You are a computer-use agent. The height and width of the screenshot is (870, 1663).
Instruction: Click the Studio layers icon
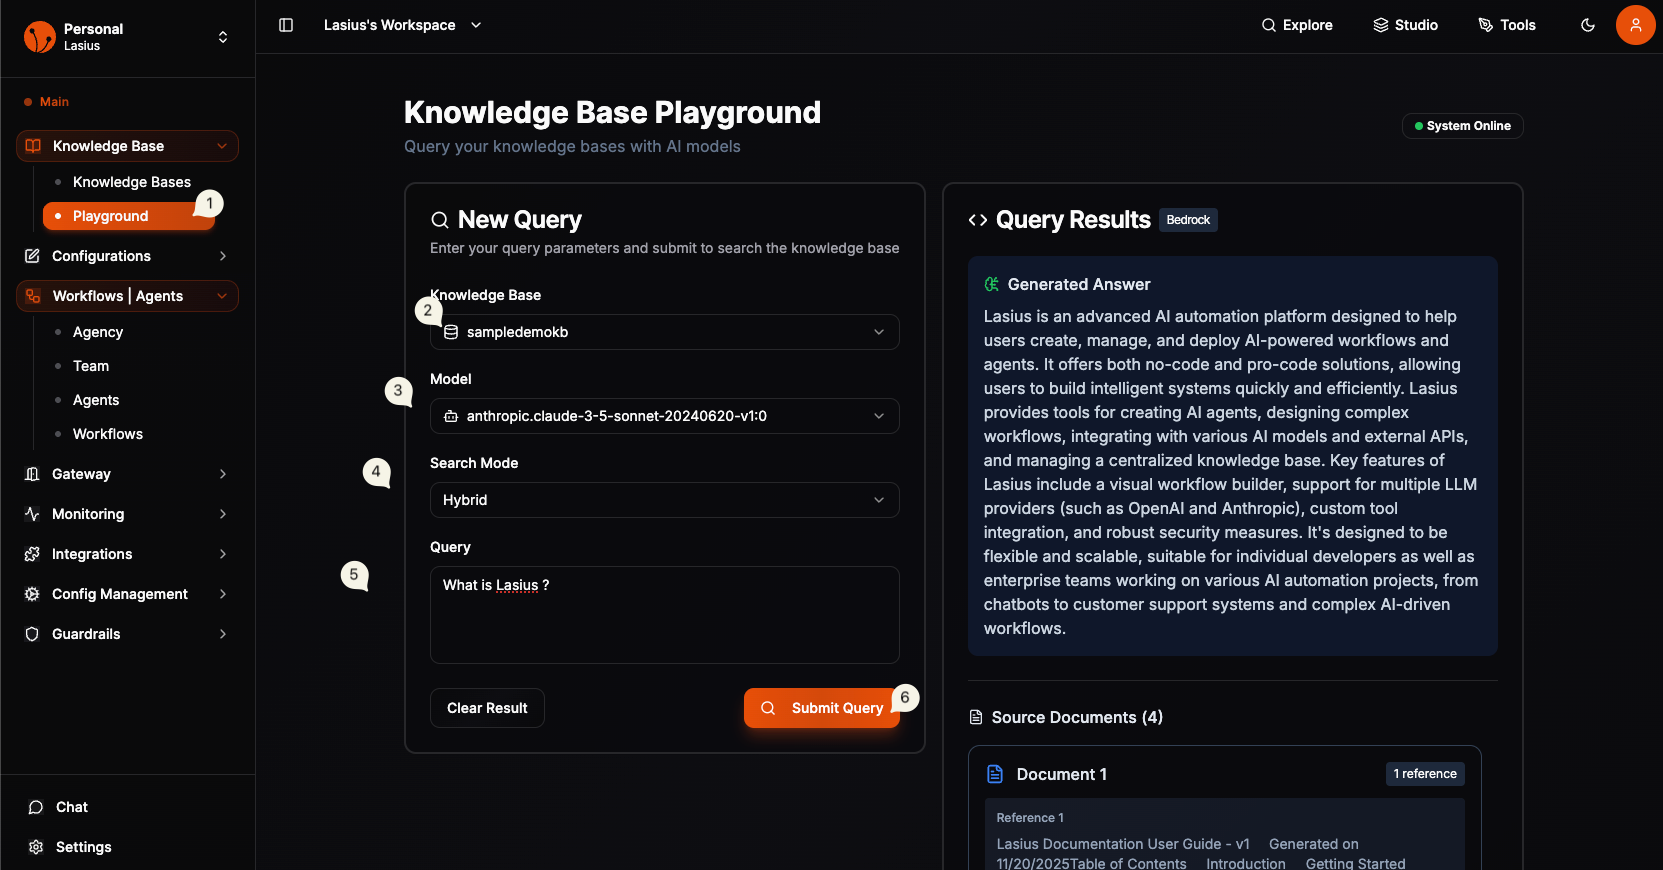click(1381, 25)
